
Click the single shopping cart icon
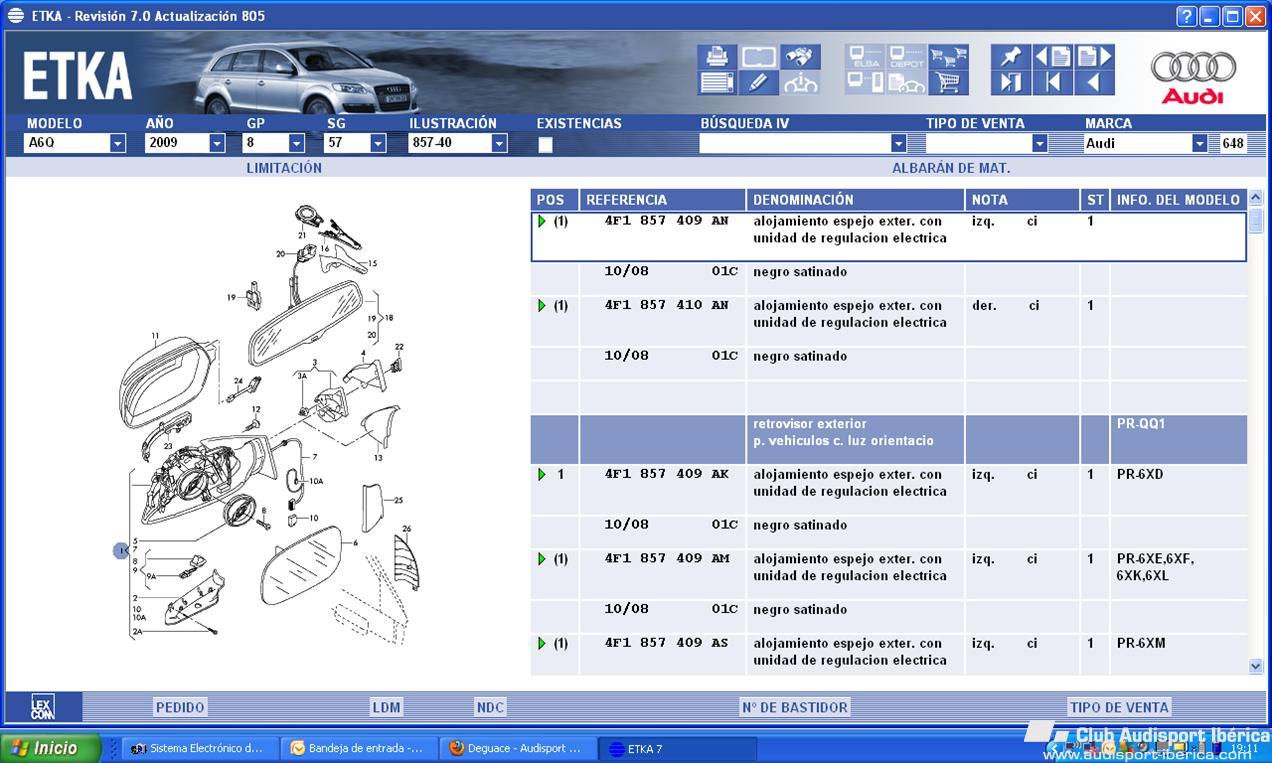[948, 83]
